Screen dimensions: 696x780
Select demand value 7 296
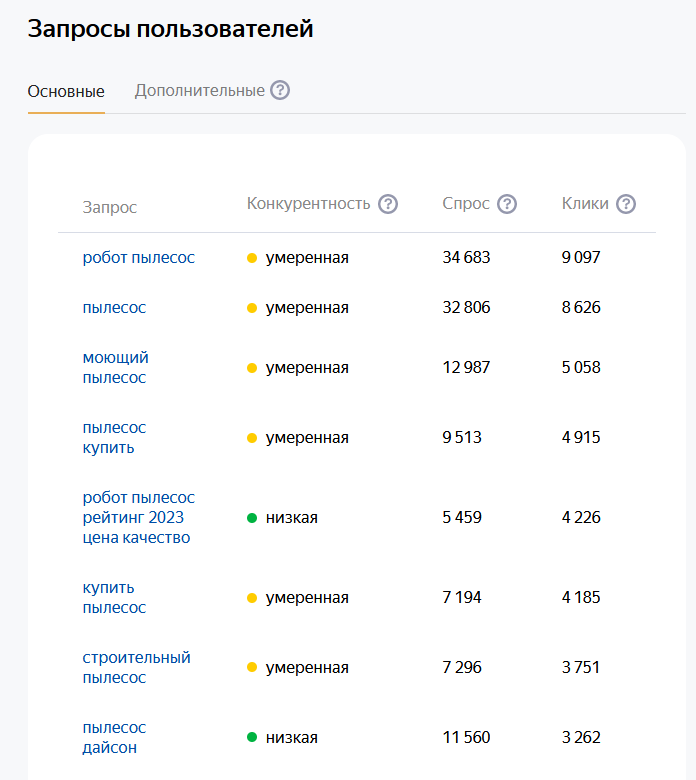coord(462,667)
